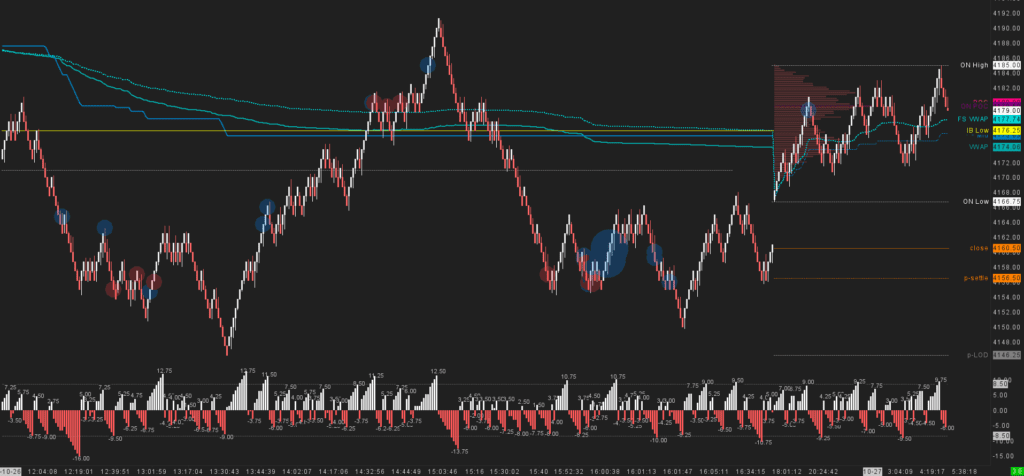Select the 20:24:42 time label
The width and height of the screenshot is (1024, 476).
pos(825,471)
